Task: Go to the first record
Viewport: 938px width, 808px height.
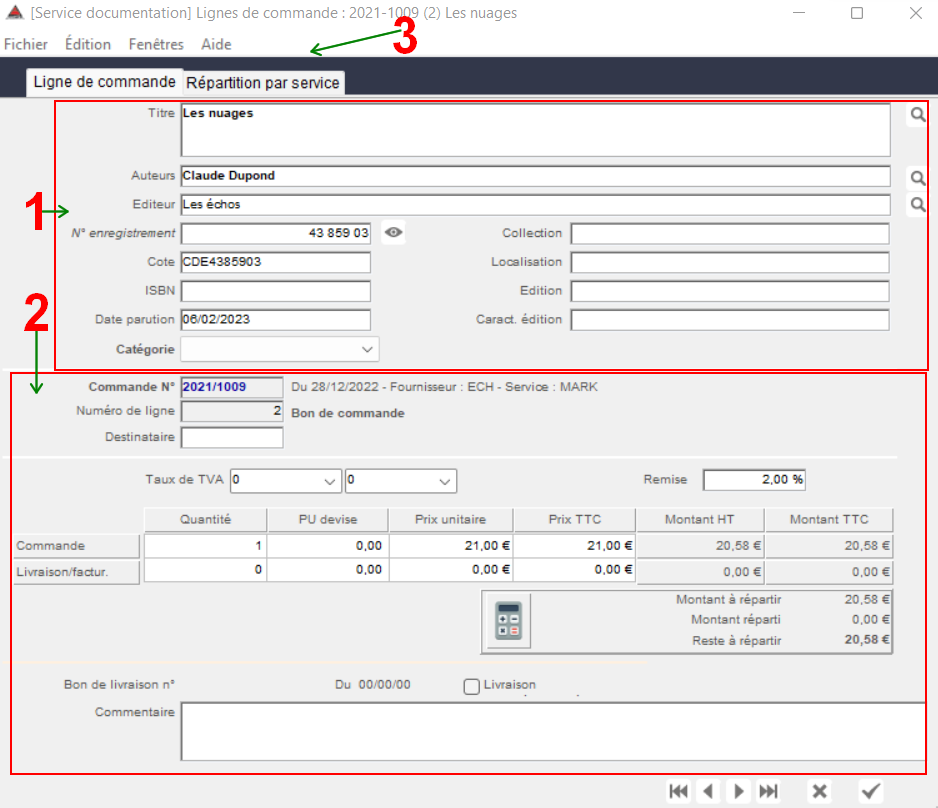Action: [x=678, y=791]
